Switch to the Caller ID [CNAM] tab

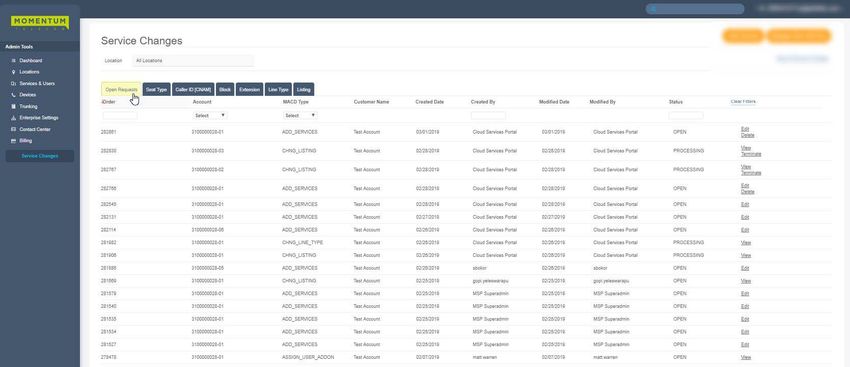click(194, 89)
